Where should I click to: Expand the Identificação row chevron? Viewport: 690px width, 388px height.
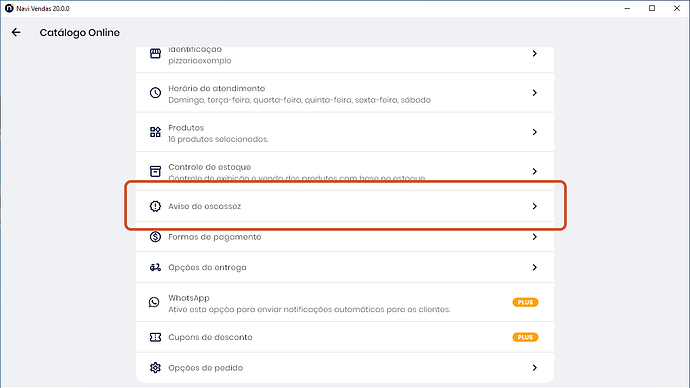(x=535, y=54)
